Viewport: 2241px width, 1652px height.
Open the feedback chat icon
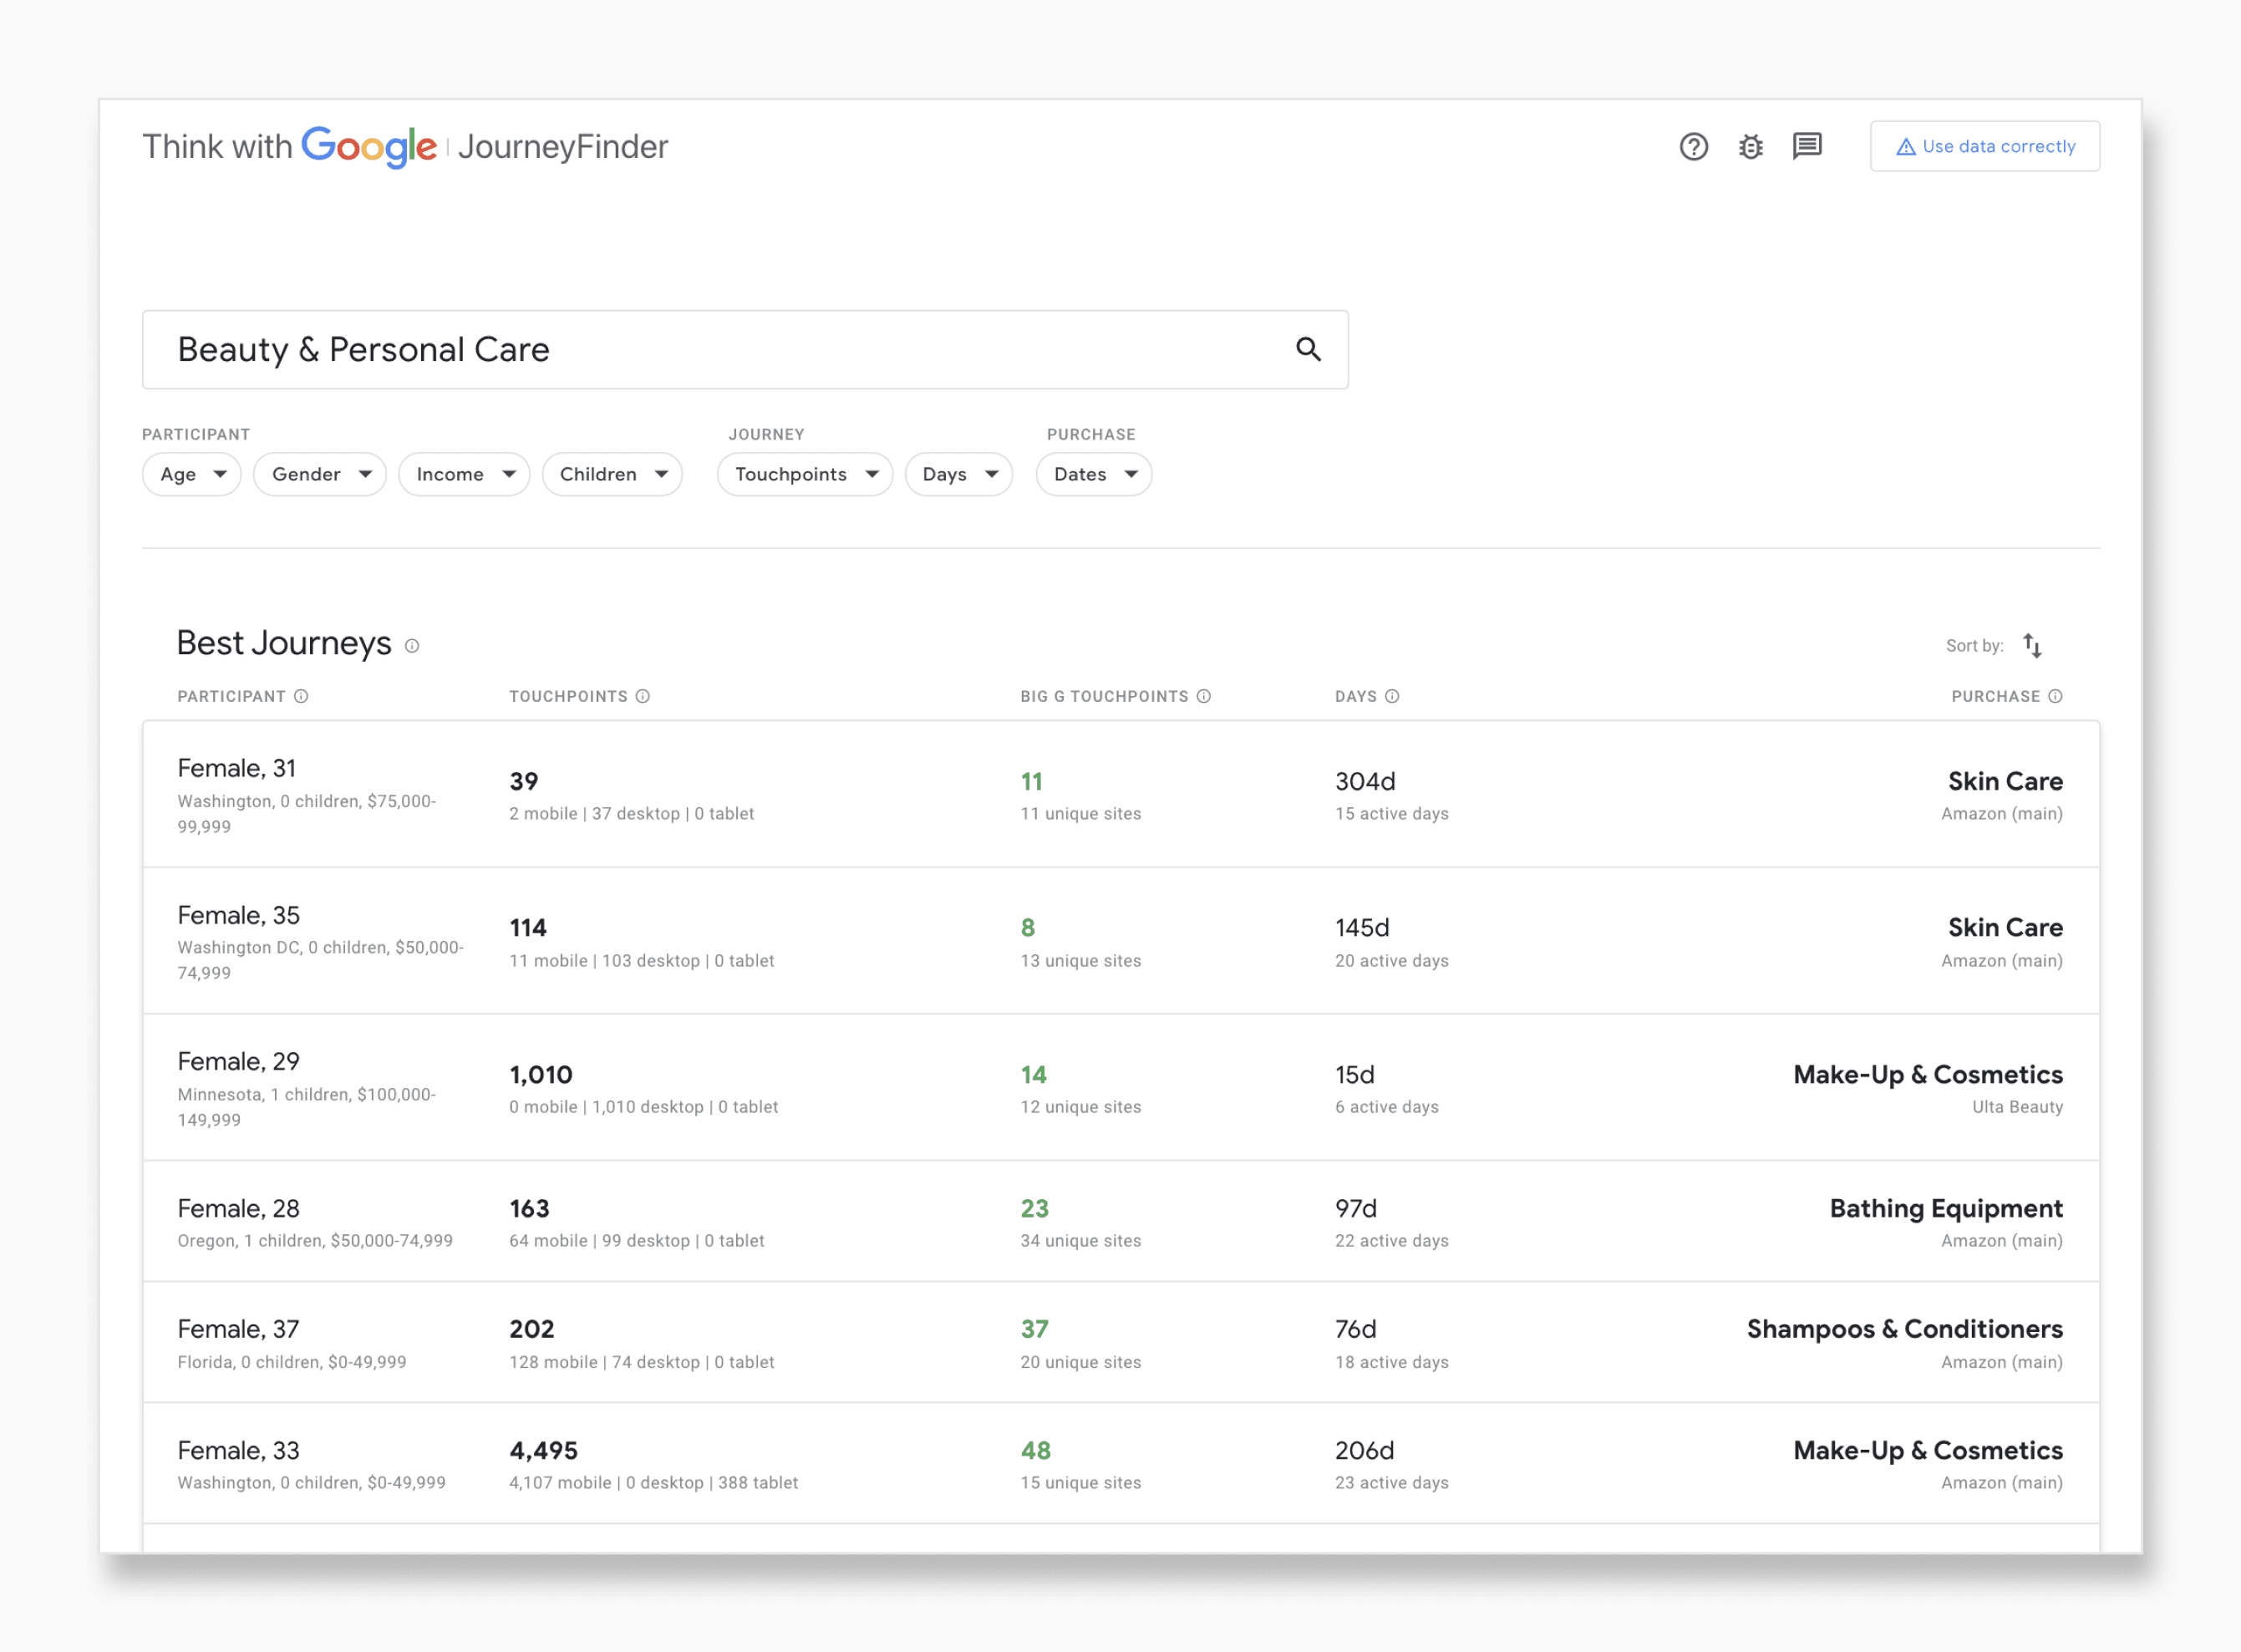(1808, 147)
